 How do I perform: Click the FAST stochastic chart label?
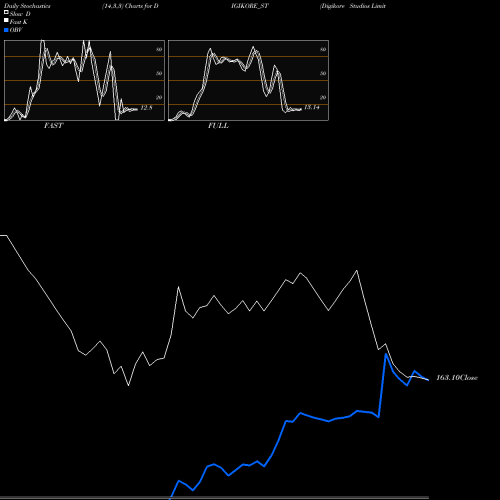point(53,125)
